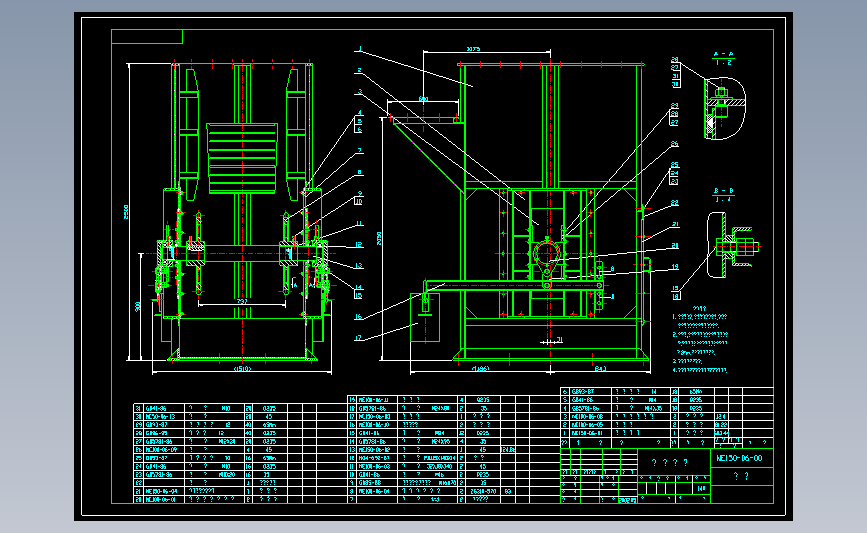
Task: Click part callout number 26
Action: 675,144
